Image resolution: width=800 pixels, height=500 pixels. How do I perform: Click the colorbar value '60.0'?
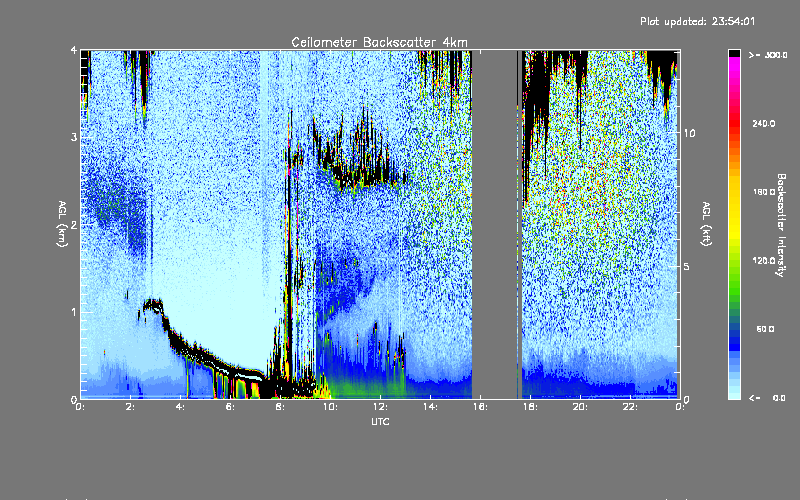pyautogui.click(x=765, y=329)
